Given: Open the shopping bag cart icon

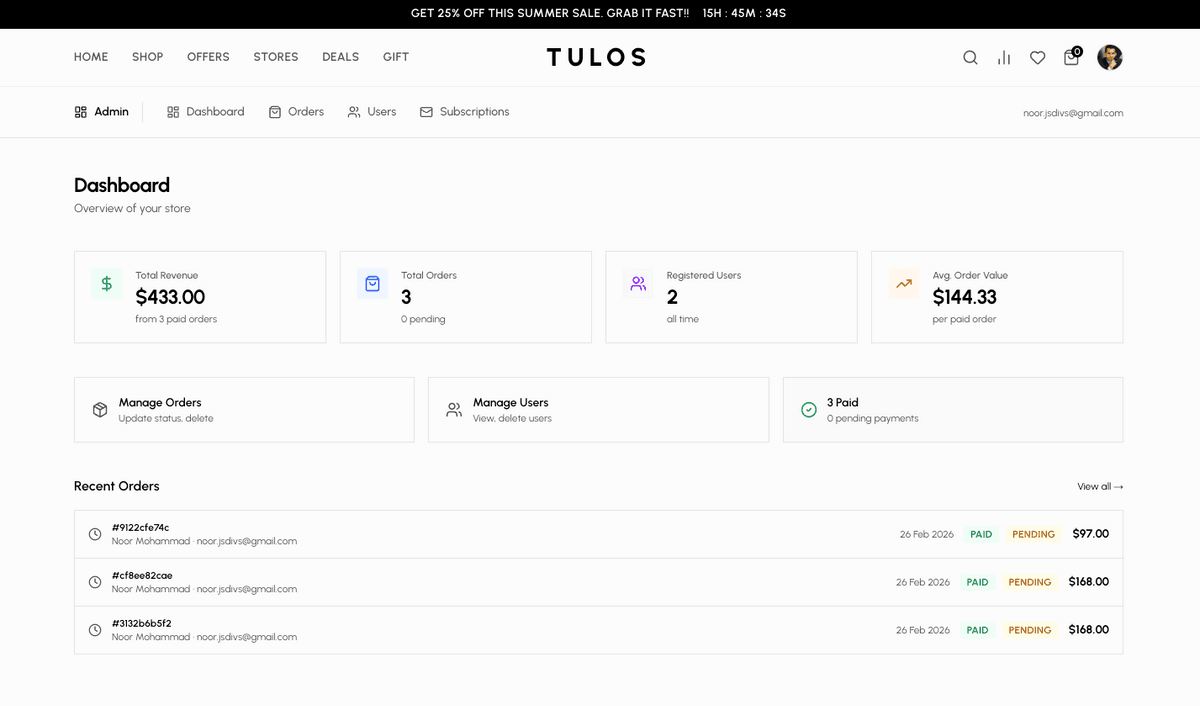Looking at the screenshot, I should [1071, 58].
